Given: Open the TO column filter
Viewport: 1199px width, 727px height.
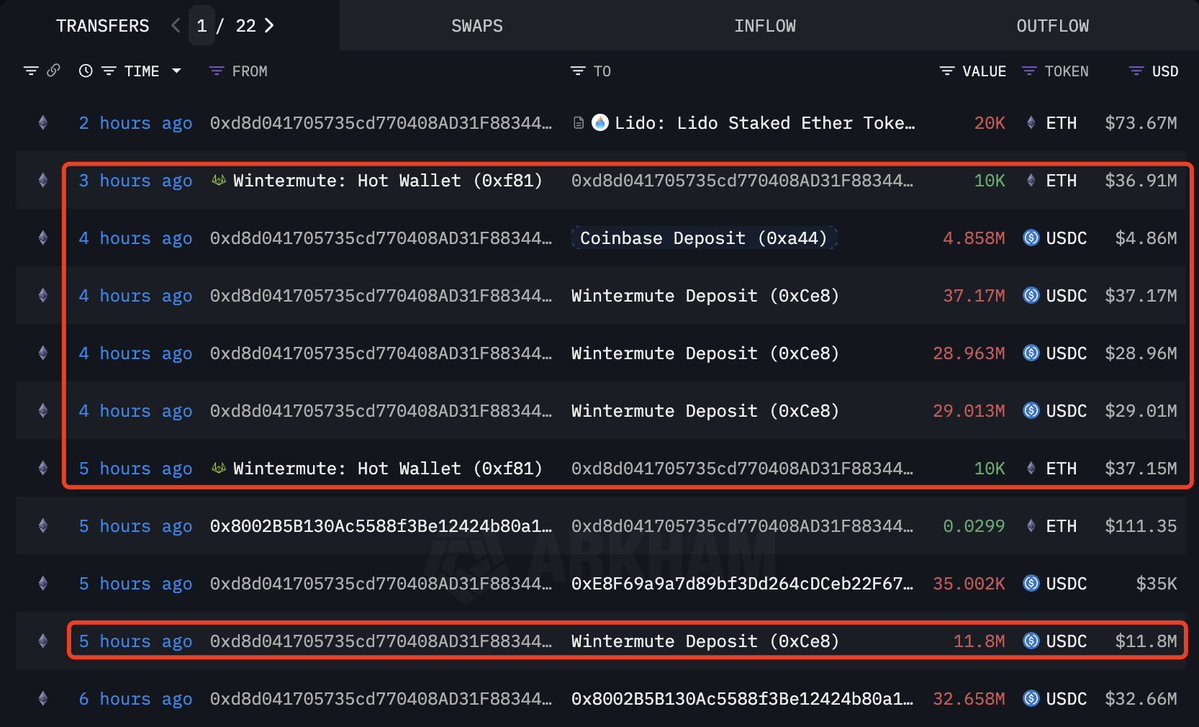Looking at the screenshot, I should pyautogui.click(x=577, y=71).
